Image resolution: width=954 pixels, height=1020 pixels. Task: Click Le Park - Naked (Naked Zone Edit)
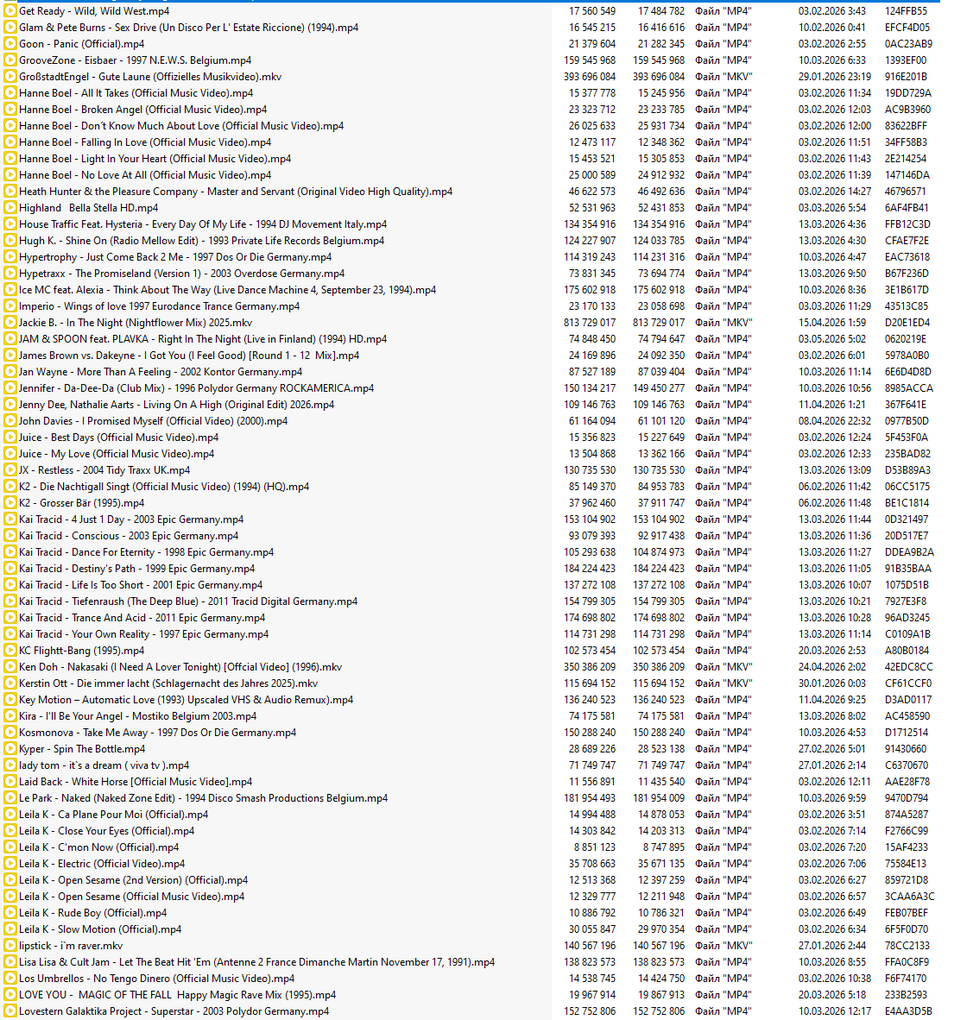click(204, 798)
